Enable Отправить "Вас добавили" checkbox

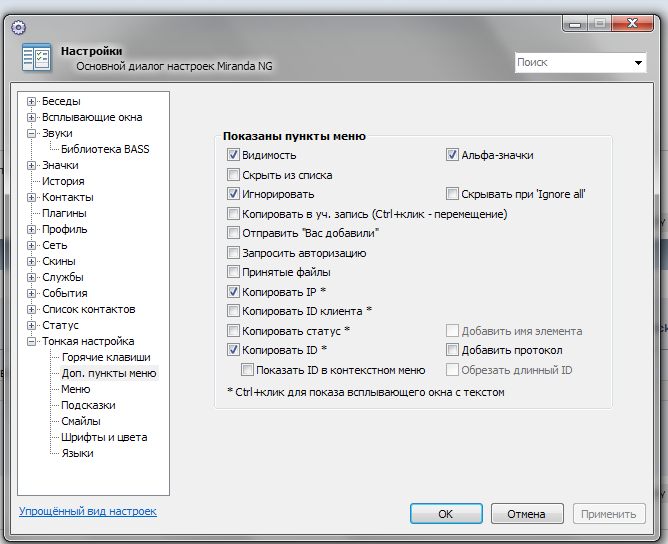233,233
